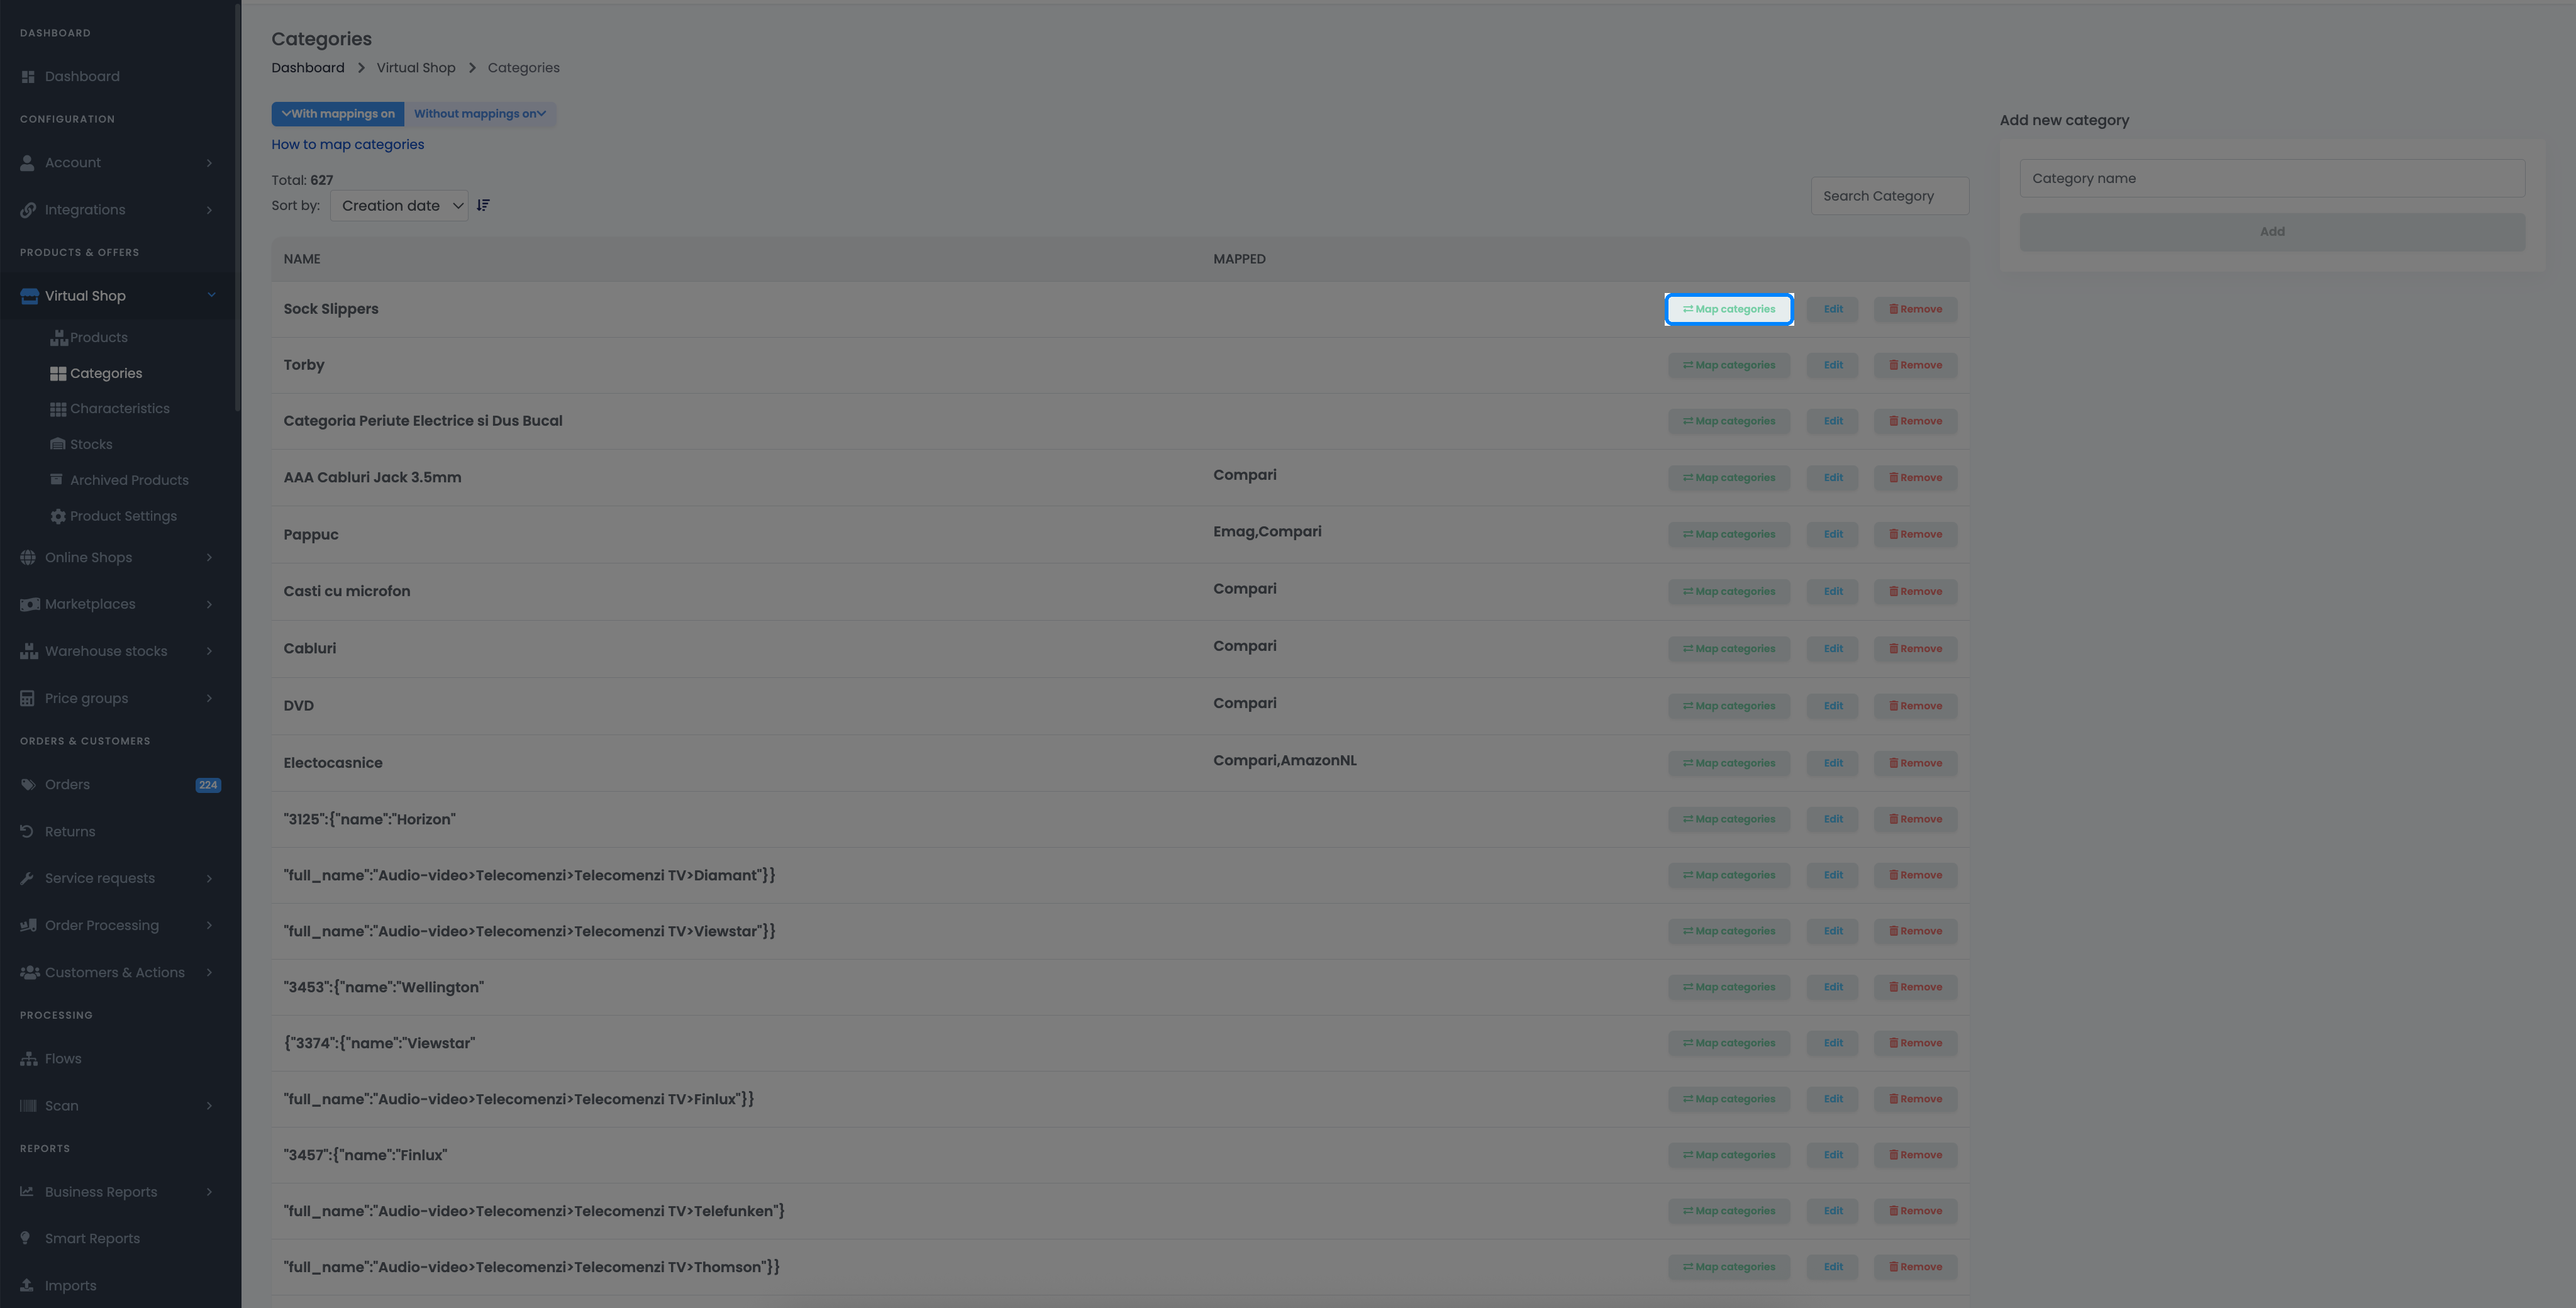
Task: Open the Creation date sort dropdown
Action: [399, 206]
